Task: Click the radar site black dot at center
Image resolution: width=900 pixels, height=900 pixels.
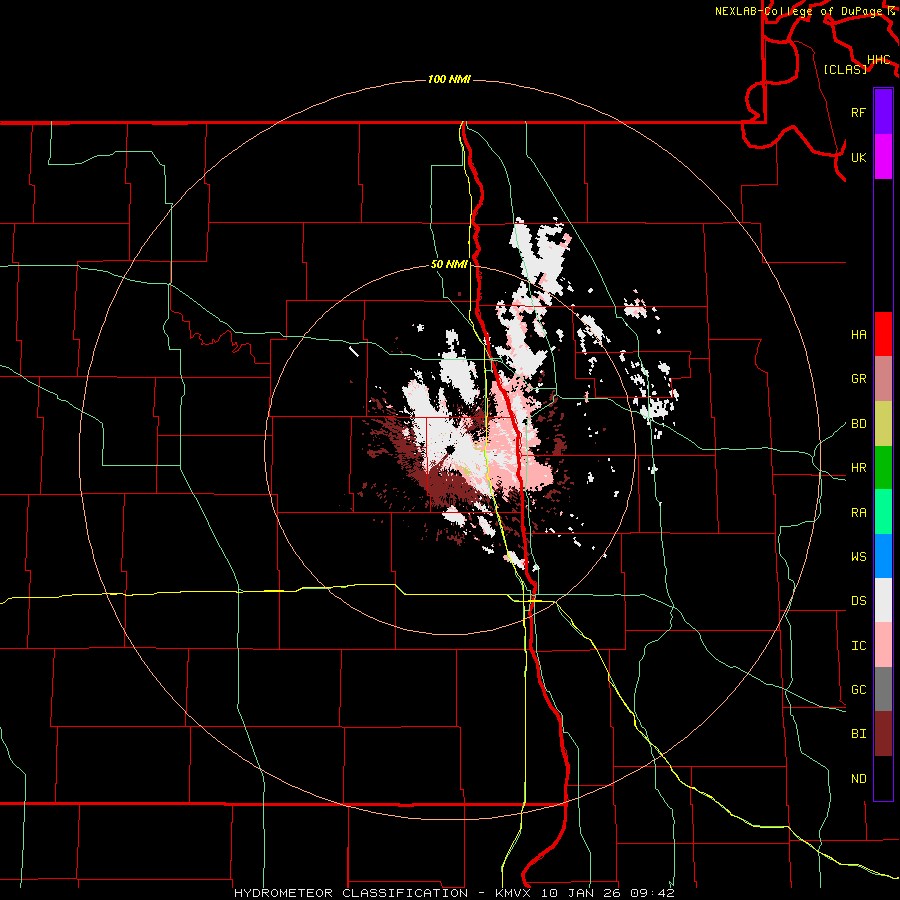Action: 449,449
